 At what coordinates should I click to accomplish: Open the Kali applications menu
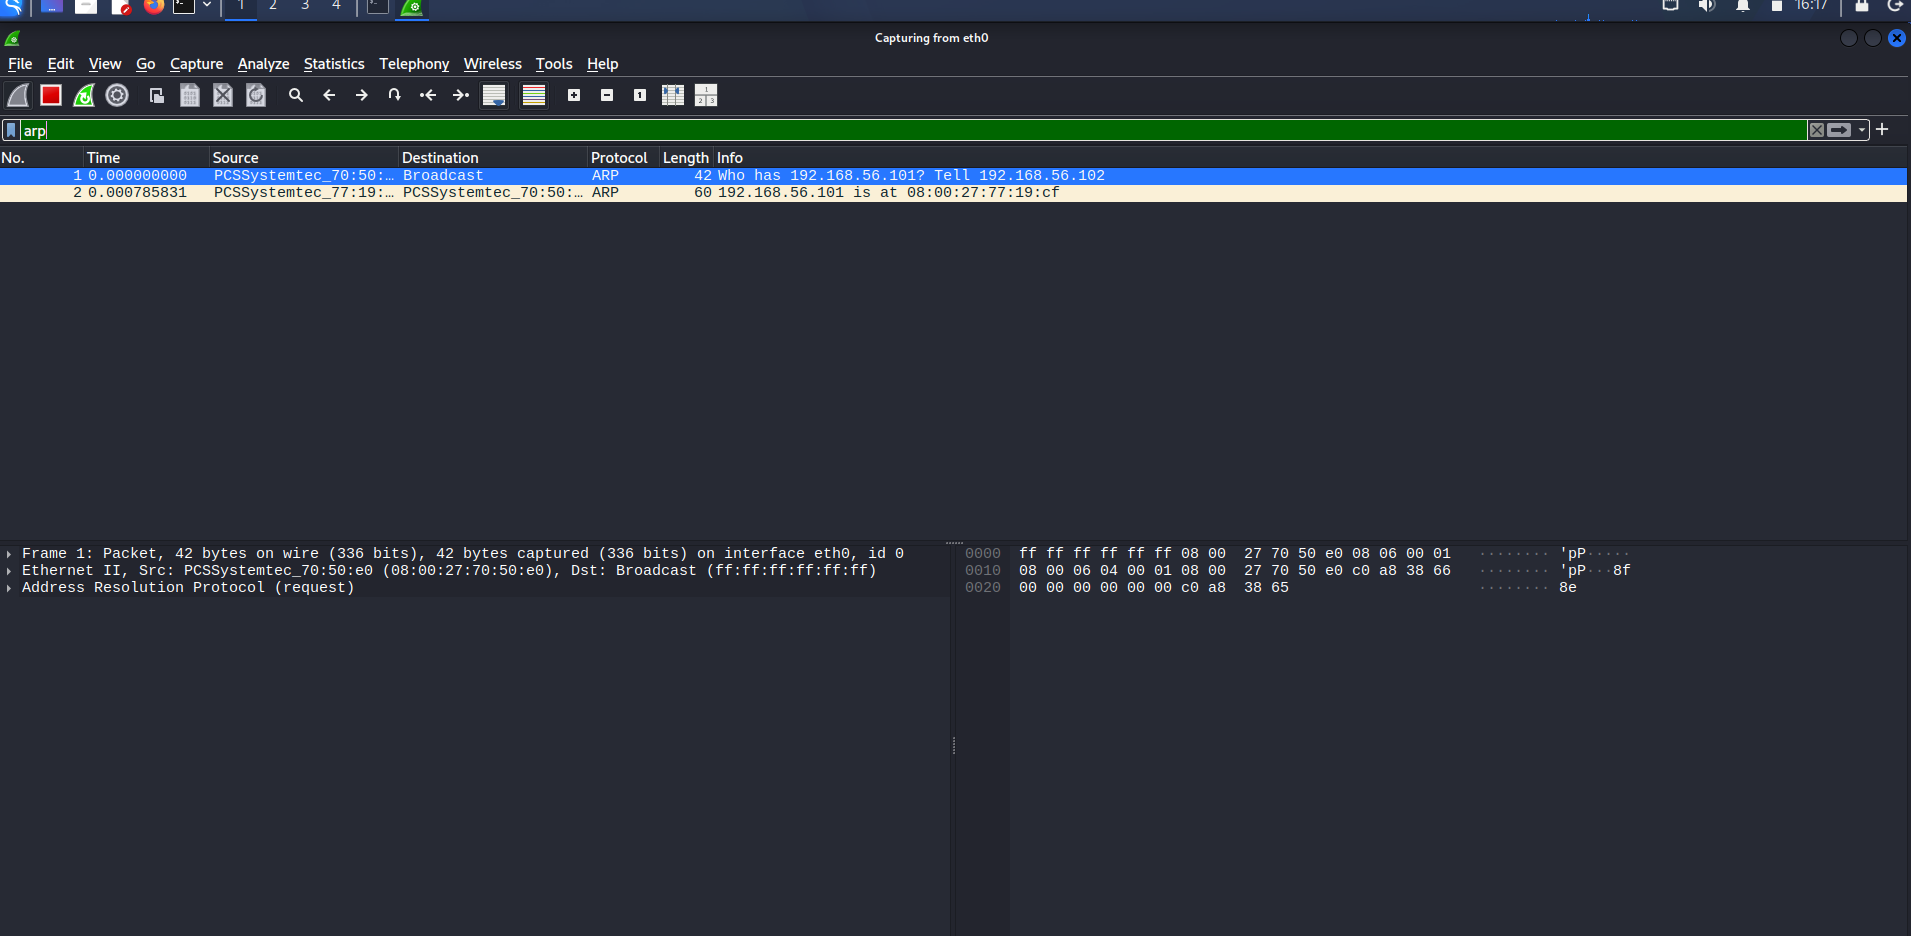pyautogui.click(x=12, y=6)
